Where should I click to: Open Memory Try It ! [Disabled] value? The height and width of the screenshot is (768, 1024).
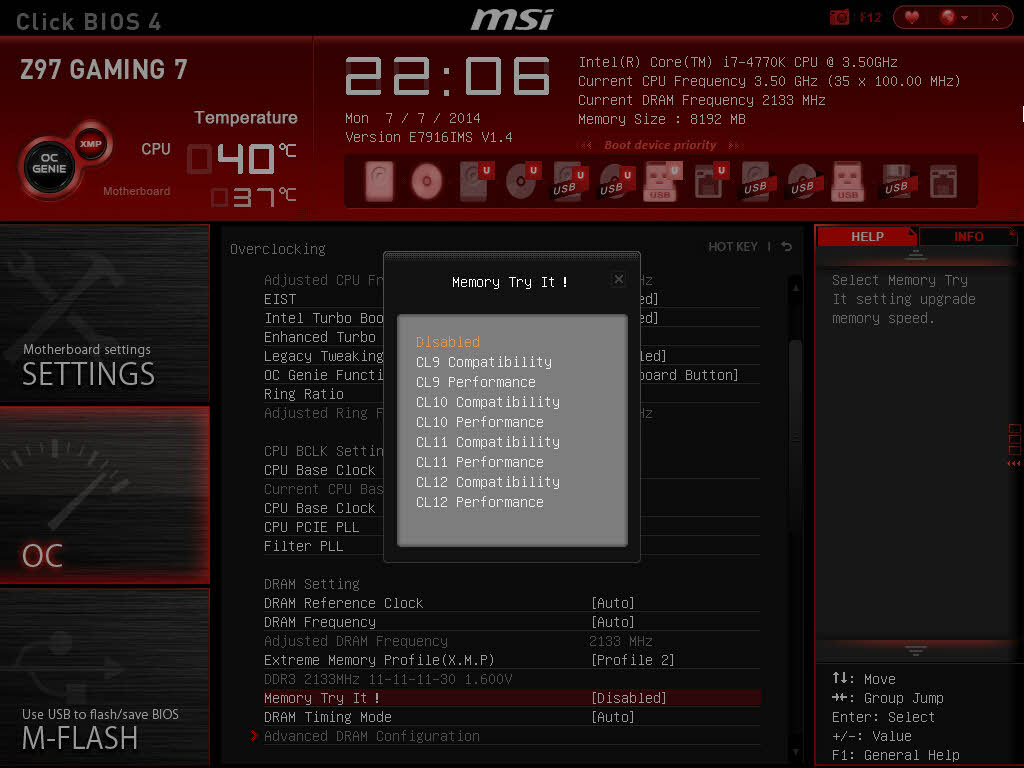pyautogui.click(x=628, y=698)
